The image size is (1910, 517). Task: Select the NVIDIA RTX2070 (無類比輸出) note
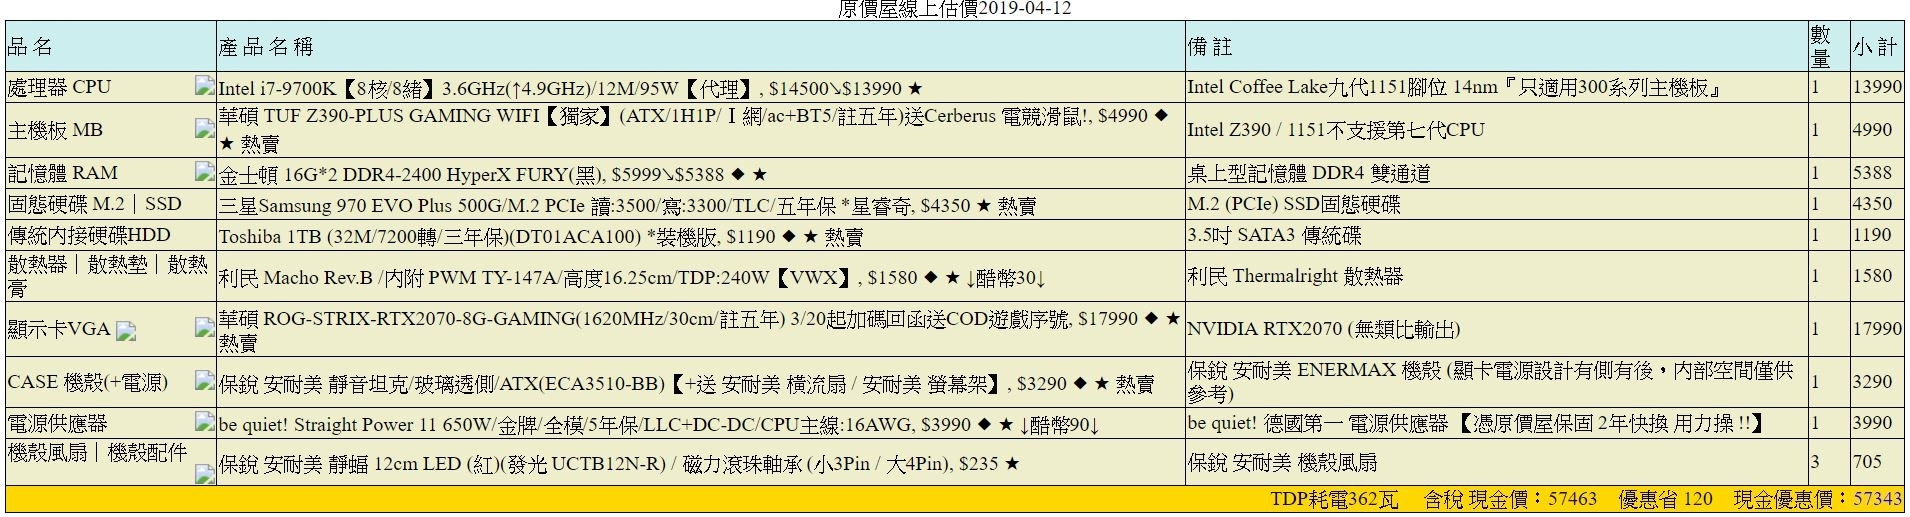tap(1323, 329)
